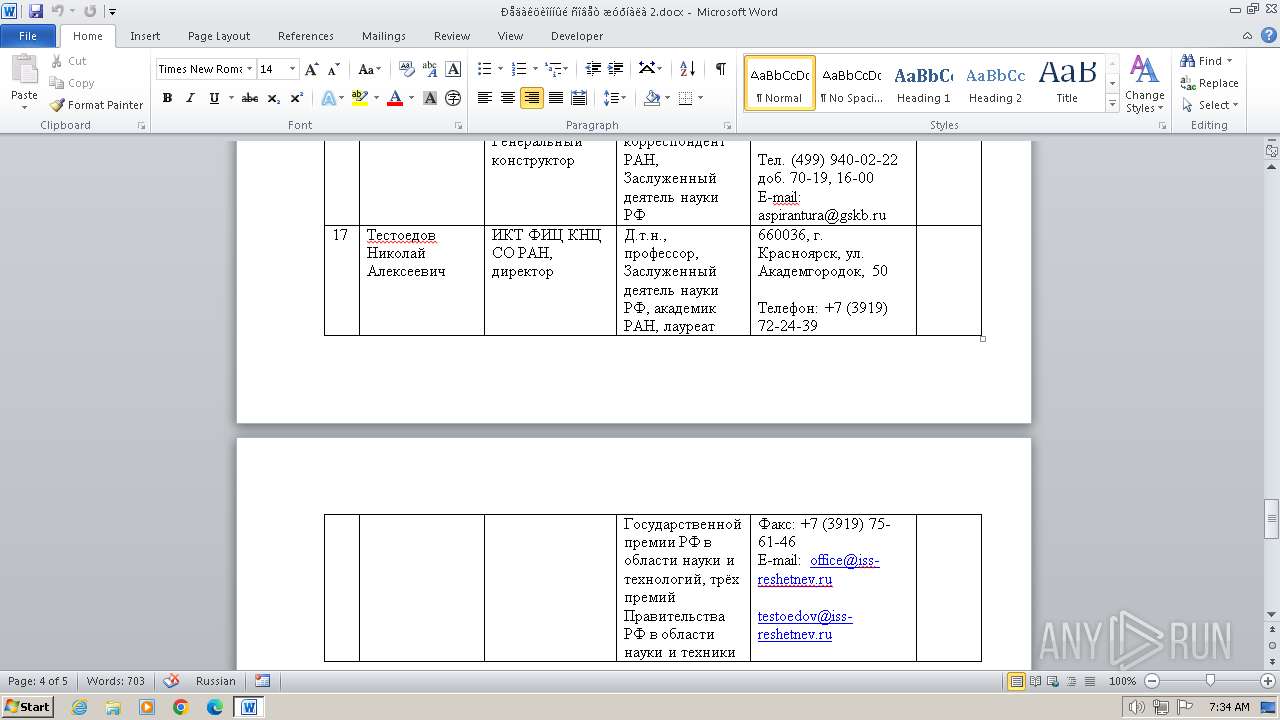Adjust the zoom slider handle
Viewport: 1280px width, 720px height.
click(x=1210, y=681)
